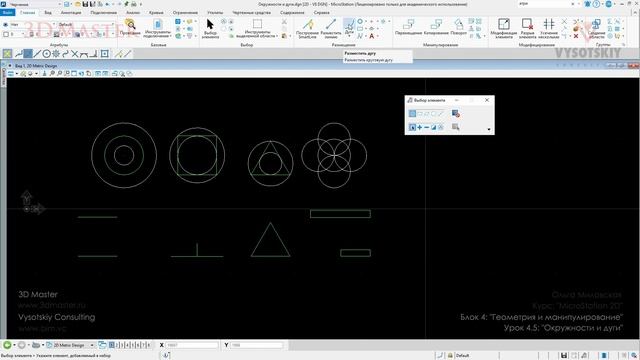The height and width of the screenshot is (360, 640).
Task: Open the Файл backstage tab
Action: [7, 13]
